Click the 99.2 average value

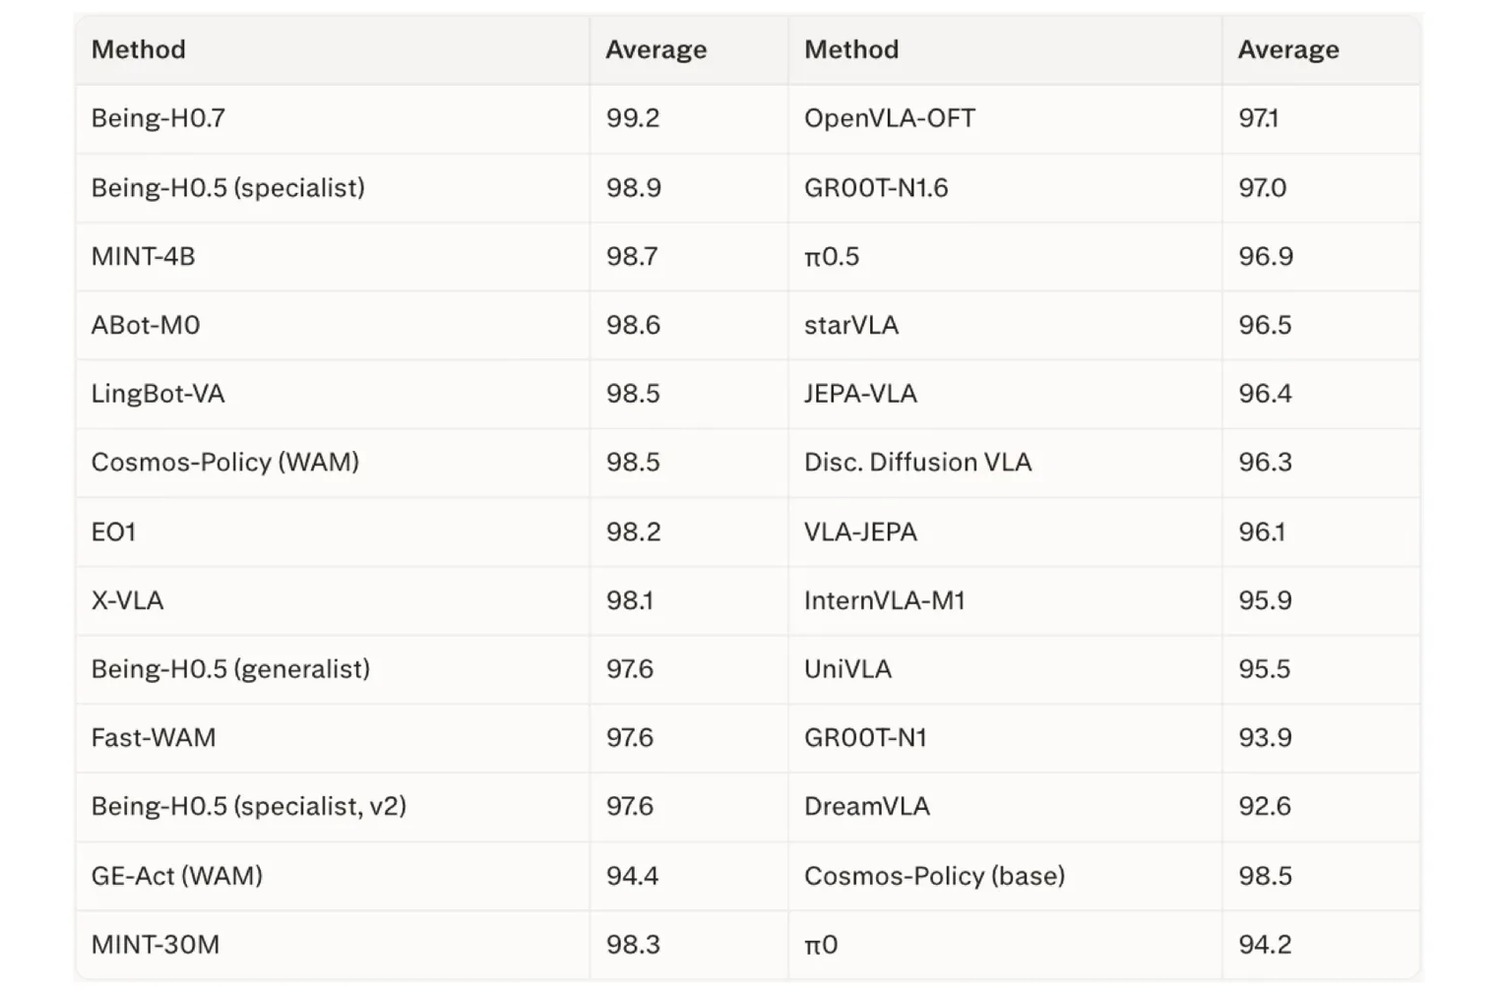[x=633, y=118]
